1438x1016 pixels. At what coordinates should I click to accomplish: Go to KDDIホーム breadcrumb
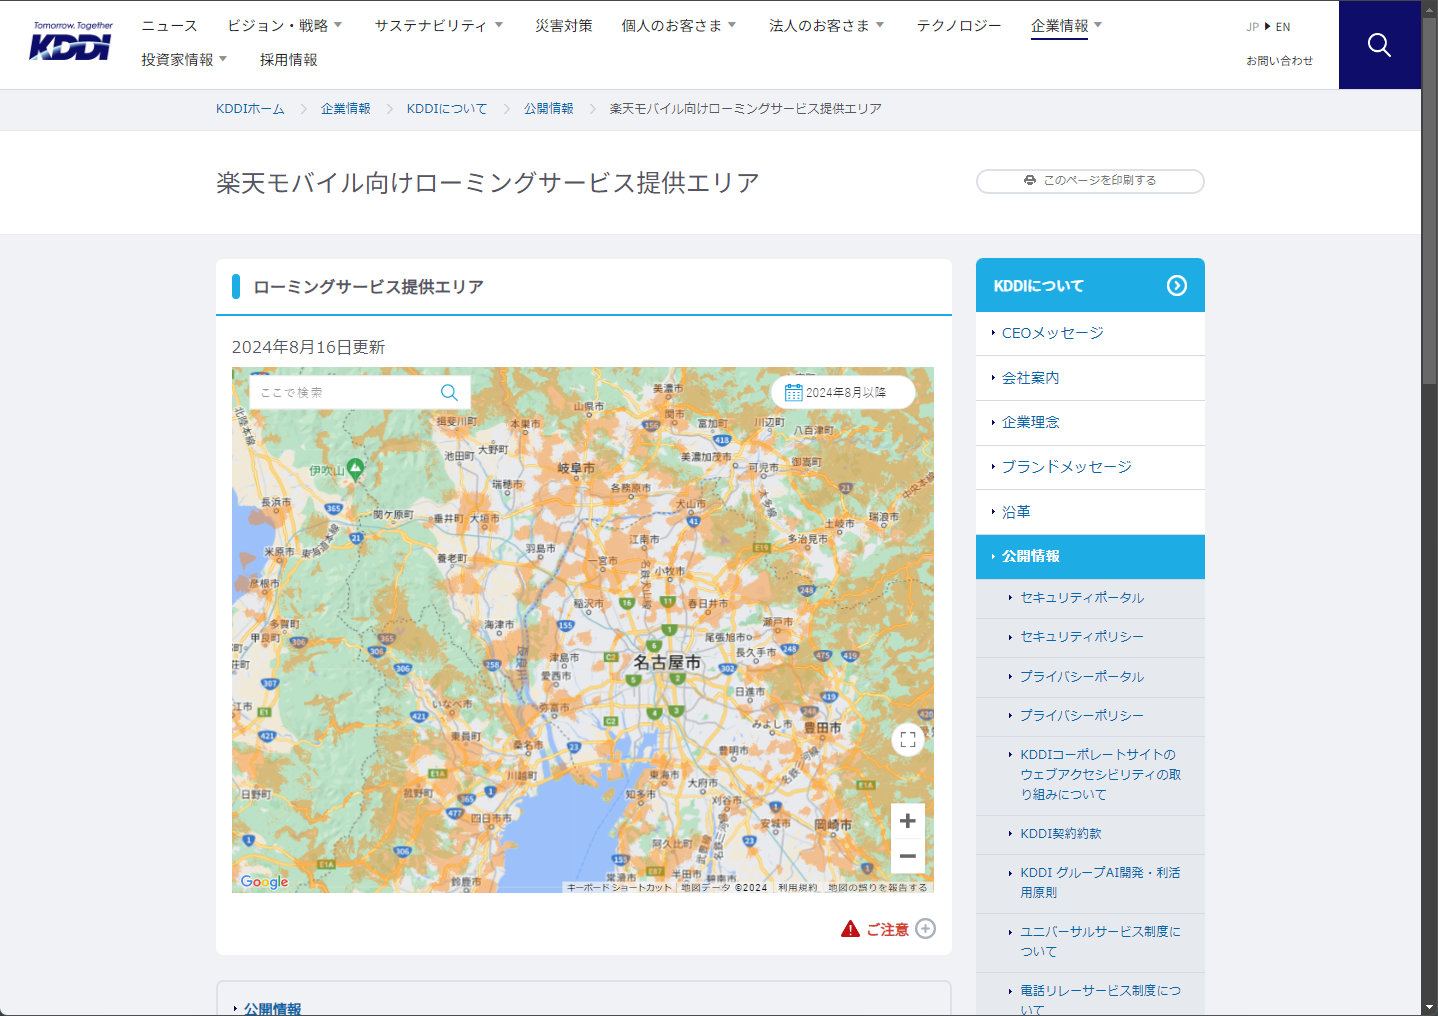(x=250, y=109)
